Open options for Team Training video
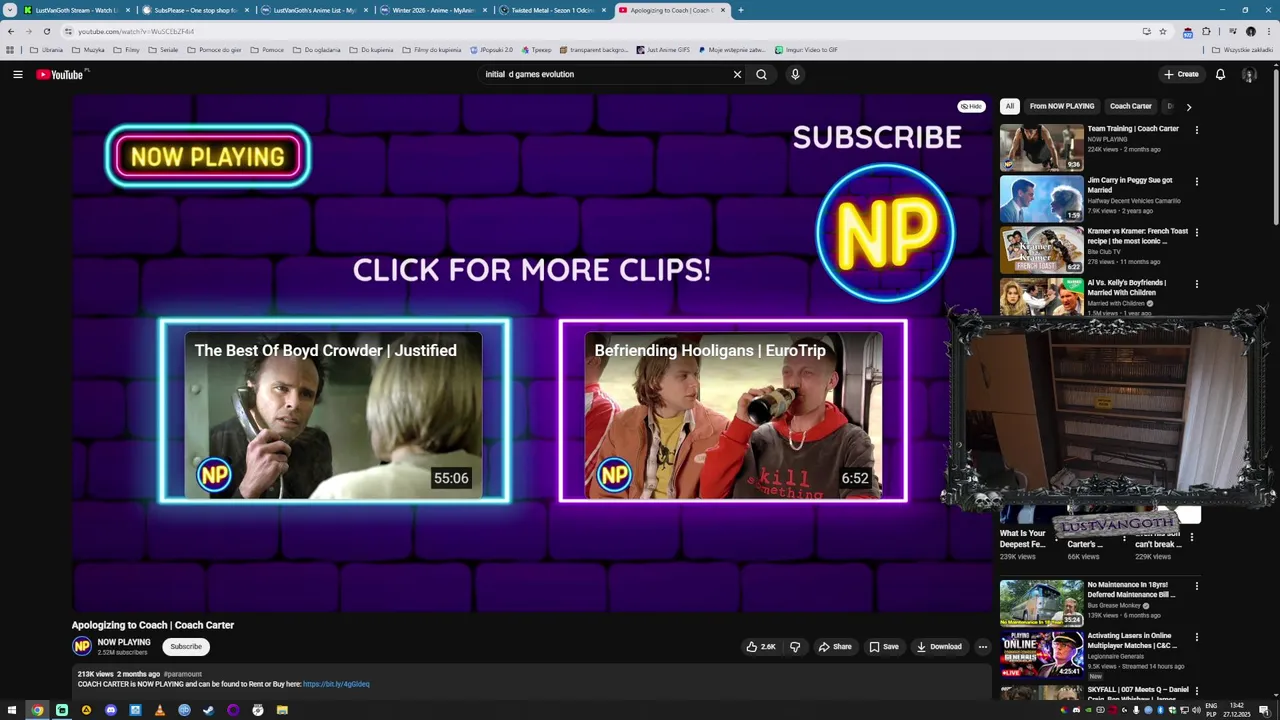This screenshot has width=1280, height=720. point(1196,129)
